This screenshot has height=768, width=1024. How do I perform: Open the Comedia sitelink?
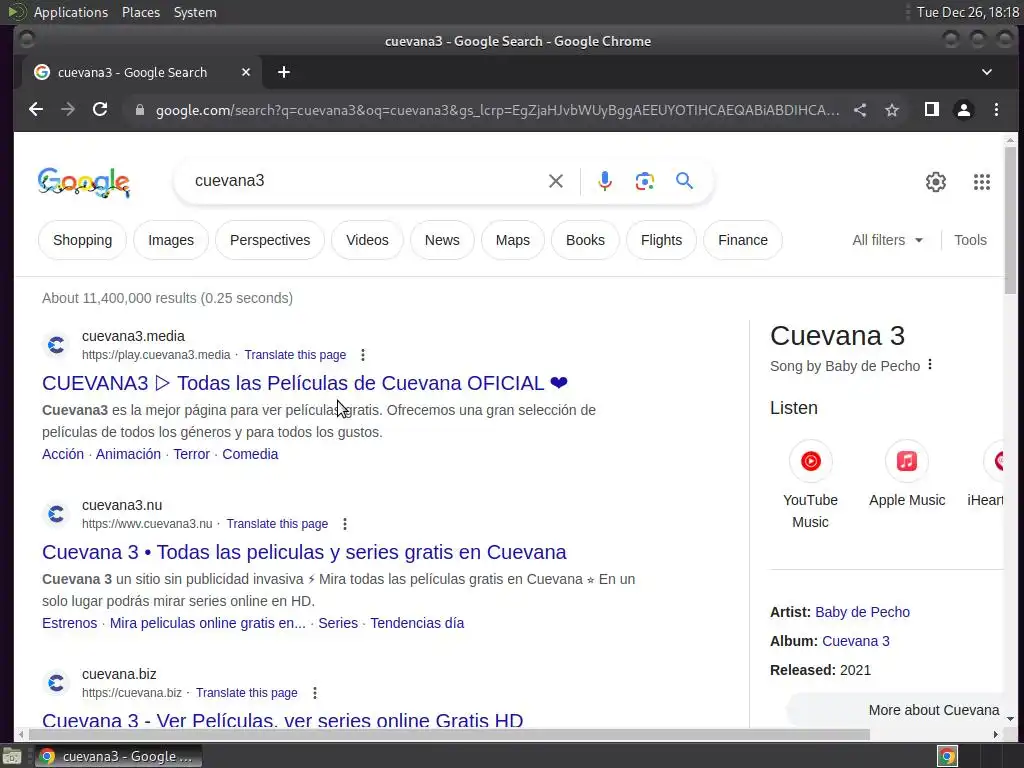click(x=250, y=455)
